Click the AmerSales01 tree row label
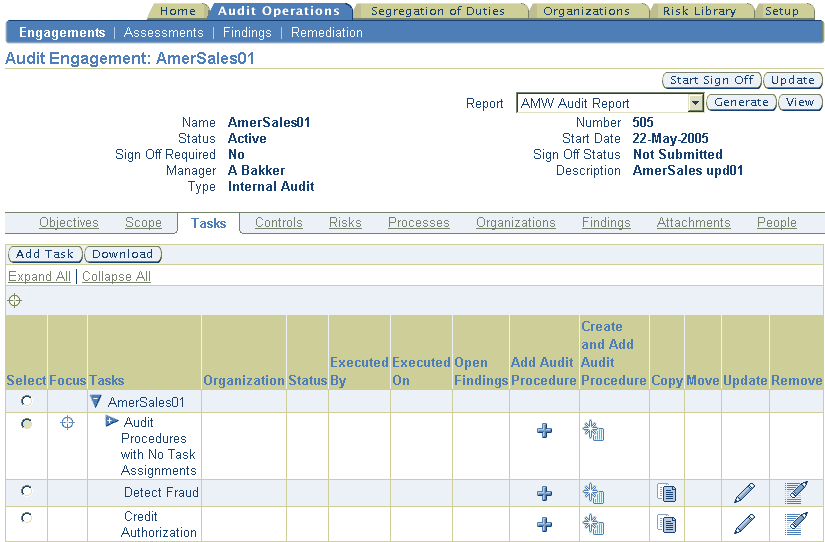Viewport: 825px width, 542px height. [x=146, y=402]
